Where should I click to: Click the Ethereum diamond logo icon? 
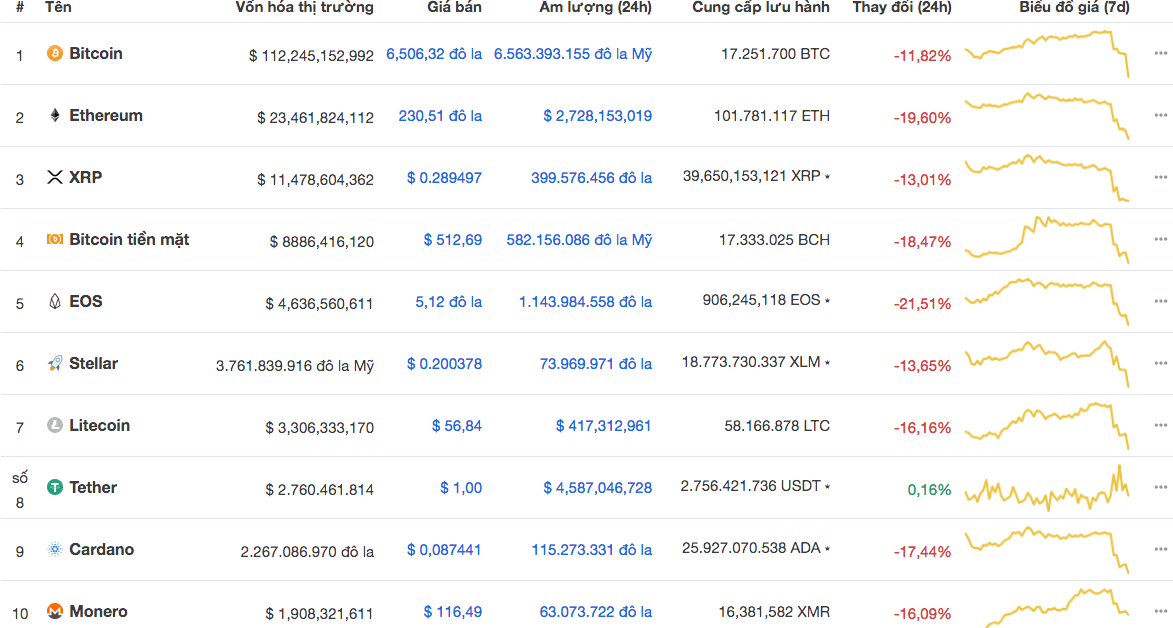(55, 115)
